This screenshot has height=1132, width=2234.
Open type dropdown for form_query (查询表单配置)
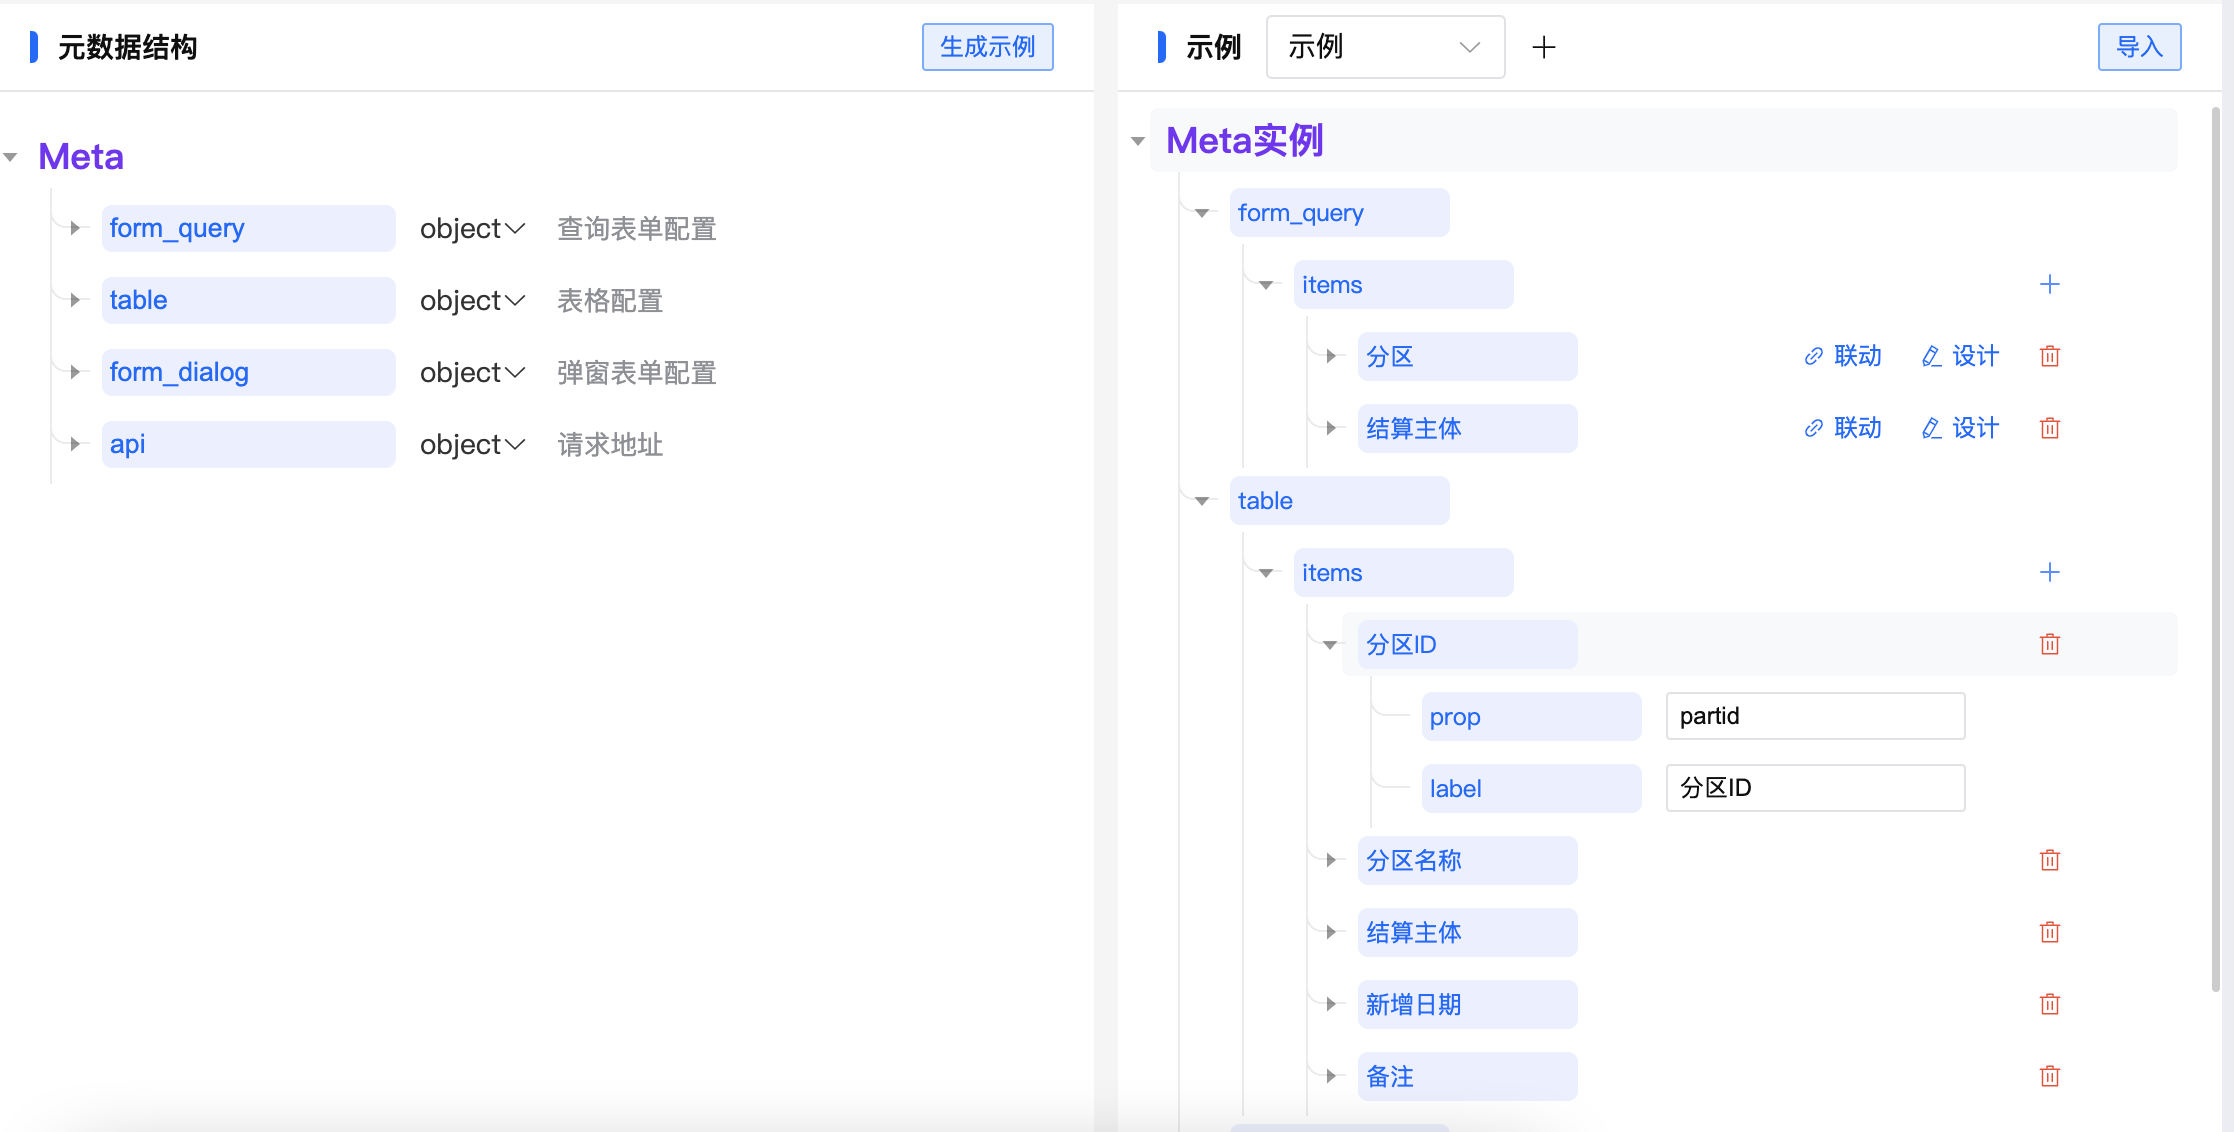click(472, 229)
